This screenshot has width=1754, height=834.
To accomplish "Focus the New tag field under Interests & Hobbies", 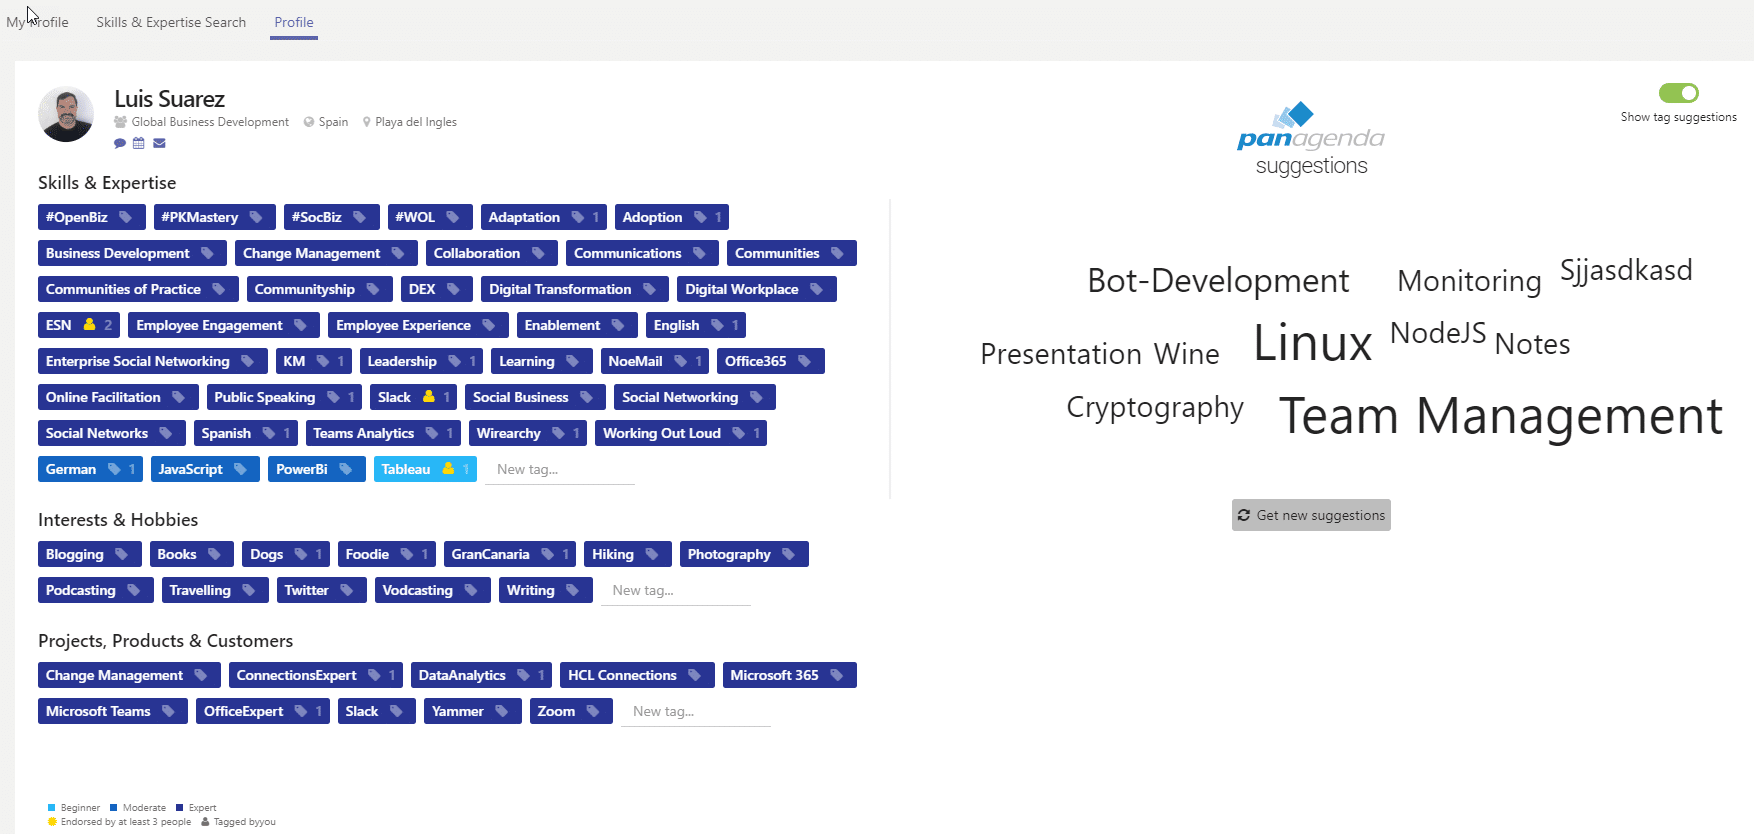I will (675, 591).
